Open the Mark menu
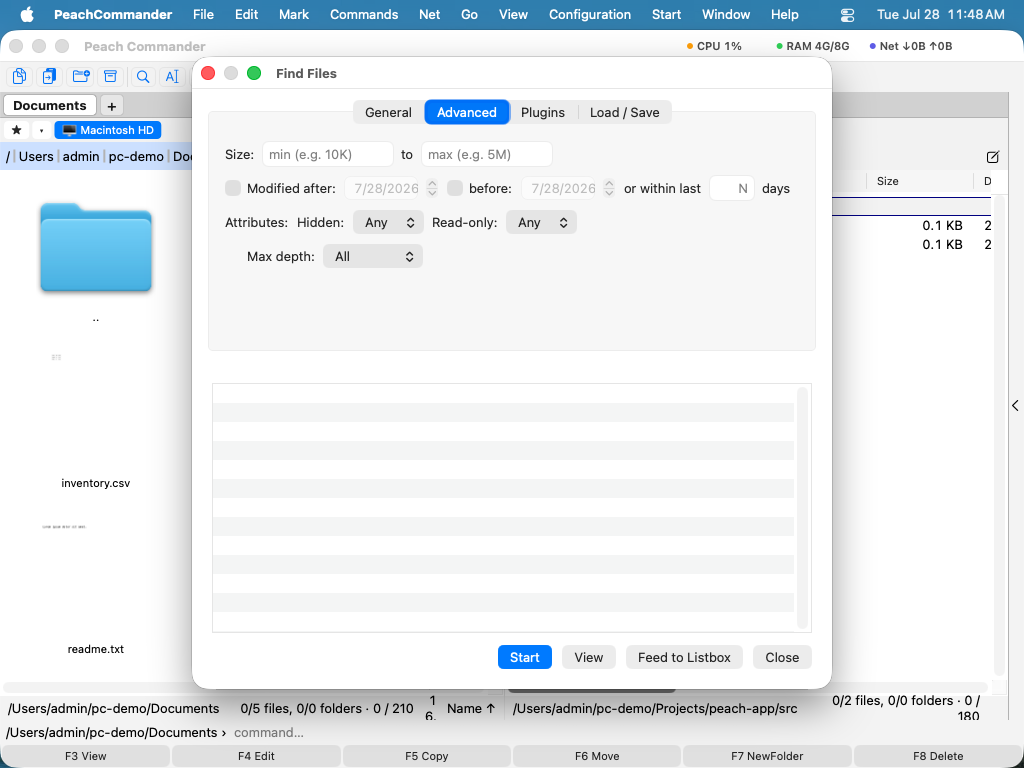 point(294,14)
